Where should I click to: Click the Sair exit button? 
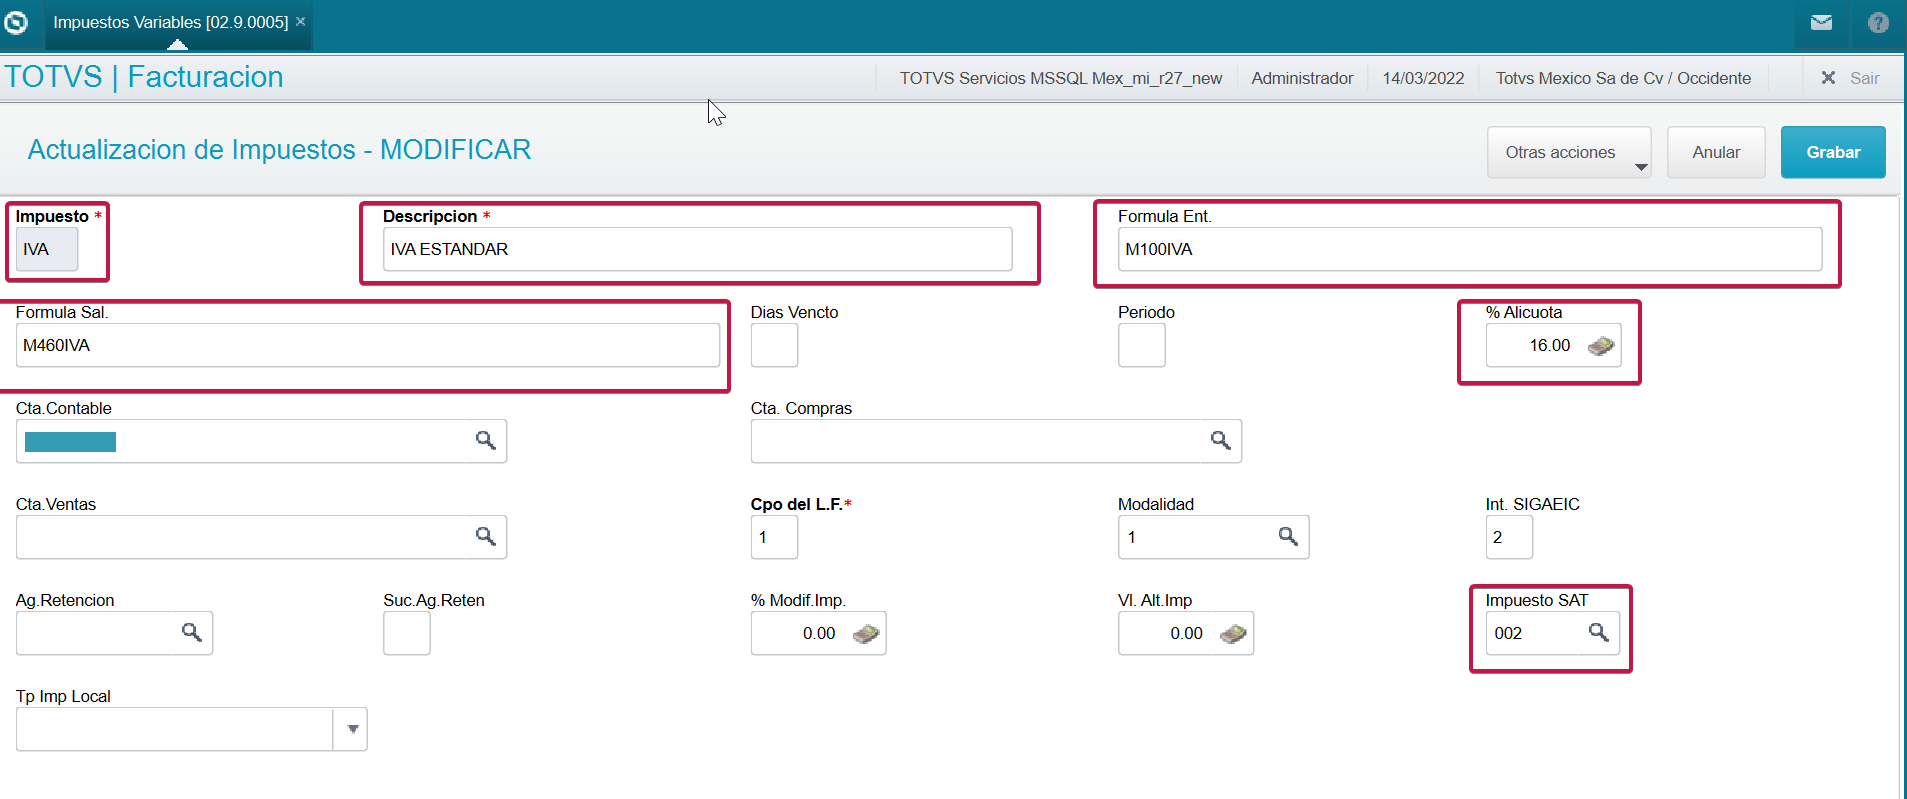1850,78
